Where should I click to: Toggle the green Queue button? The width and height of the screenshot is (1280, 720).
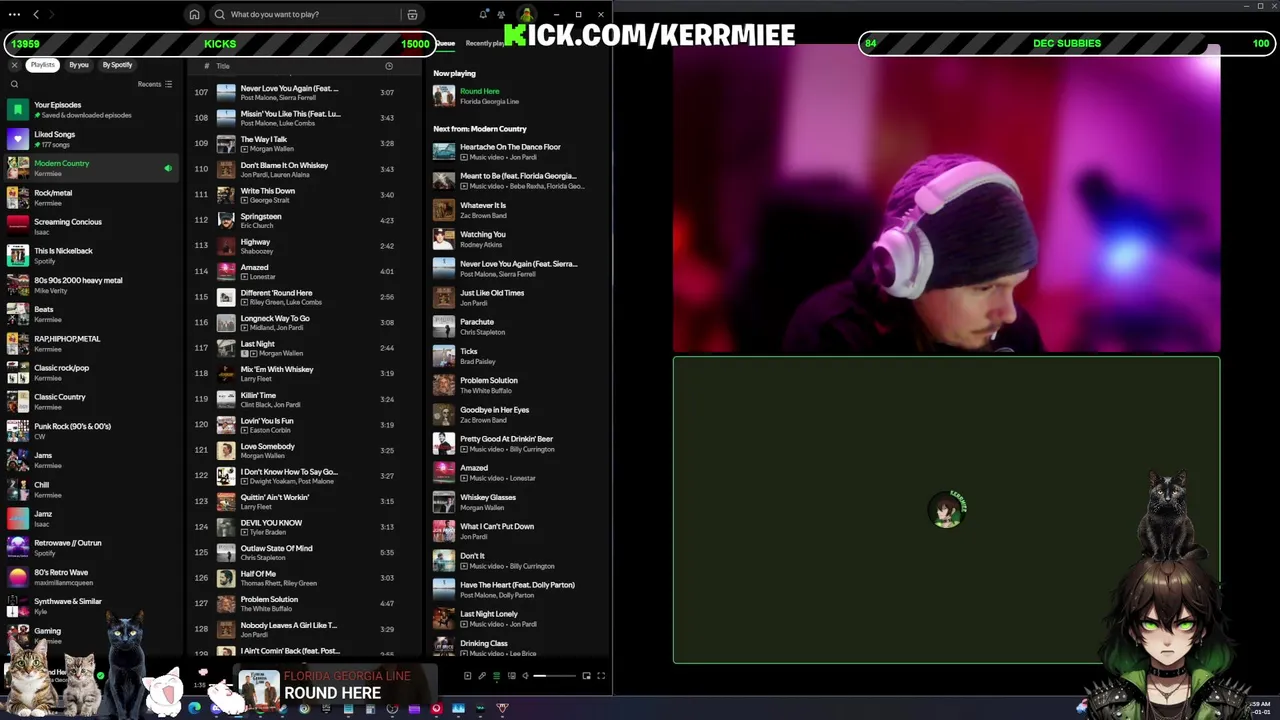[497, 675]
